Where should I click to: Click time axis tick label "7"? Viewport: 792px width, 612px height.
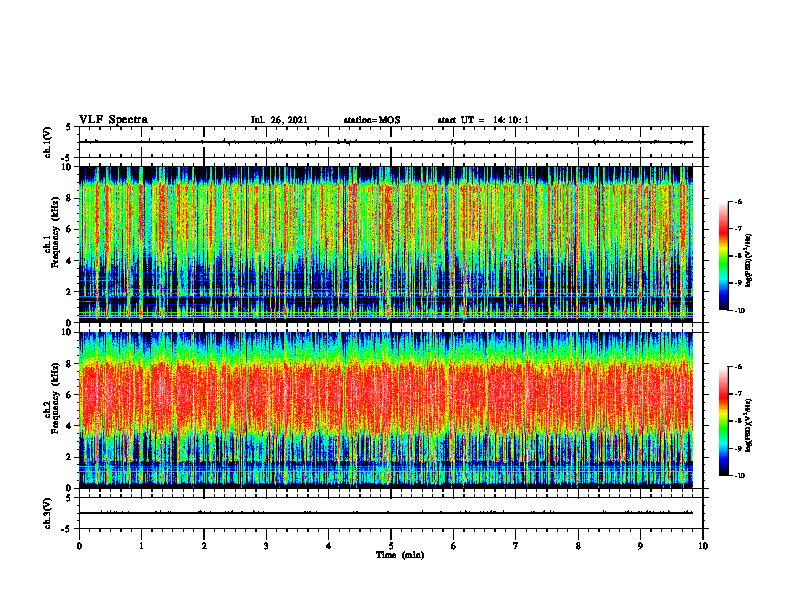pos(516,546)
